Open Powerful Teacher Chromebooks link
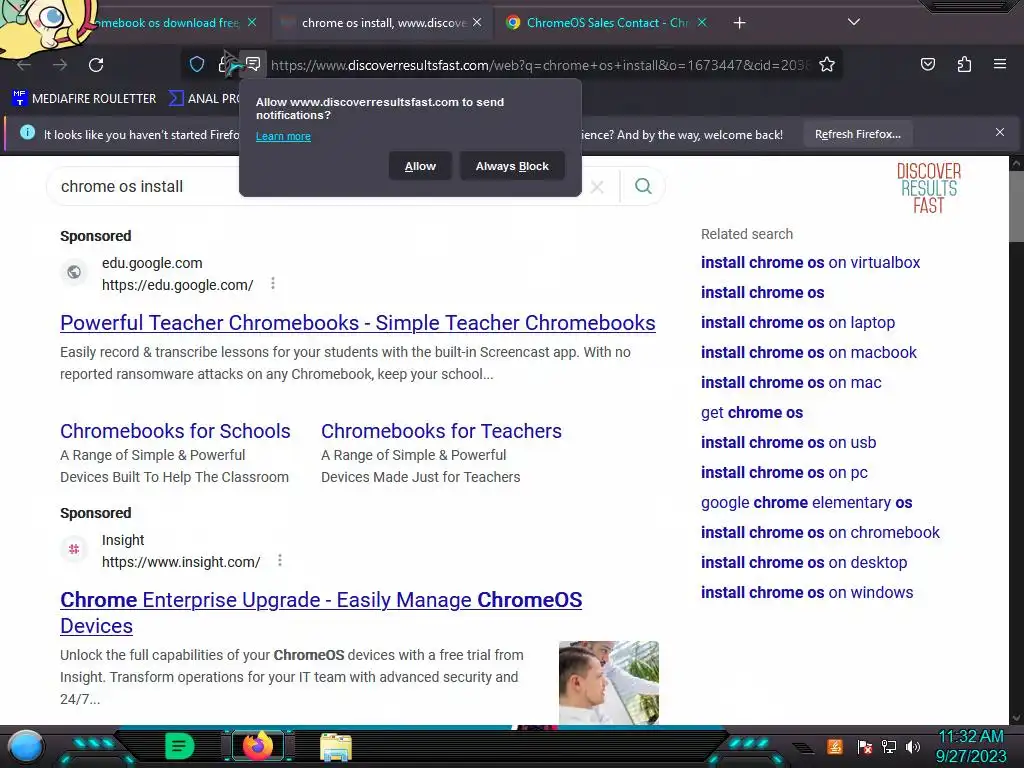Screen dimensions: 1024x768 pyautogui.click(x=358, y=323)
